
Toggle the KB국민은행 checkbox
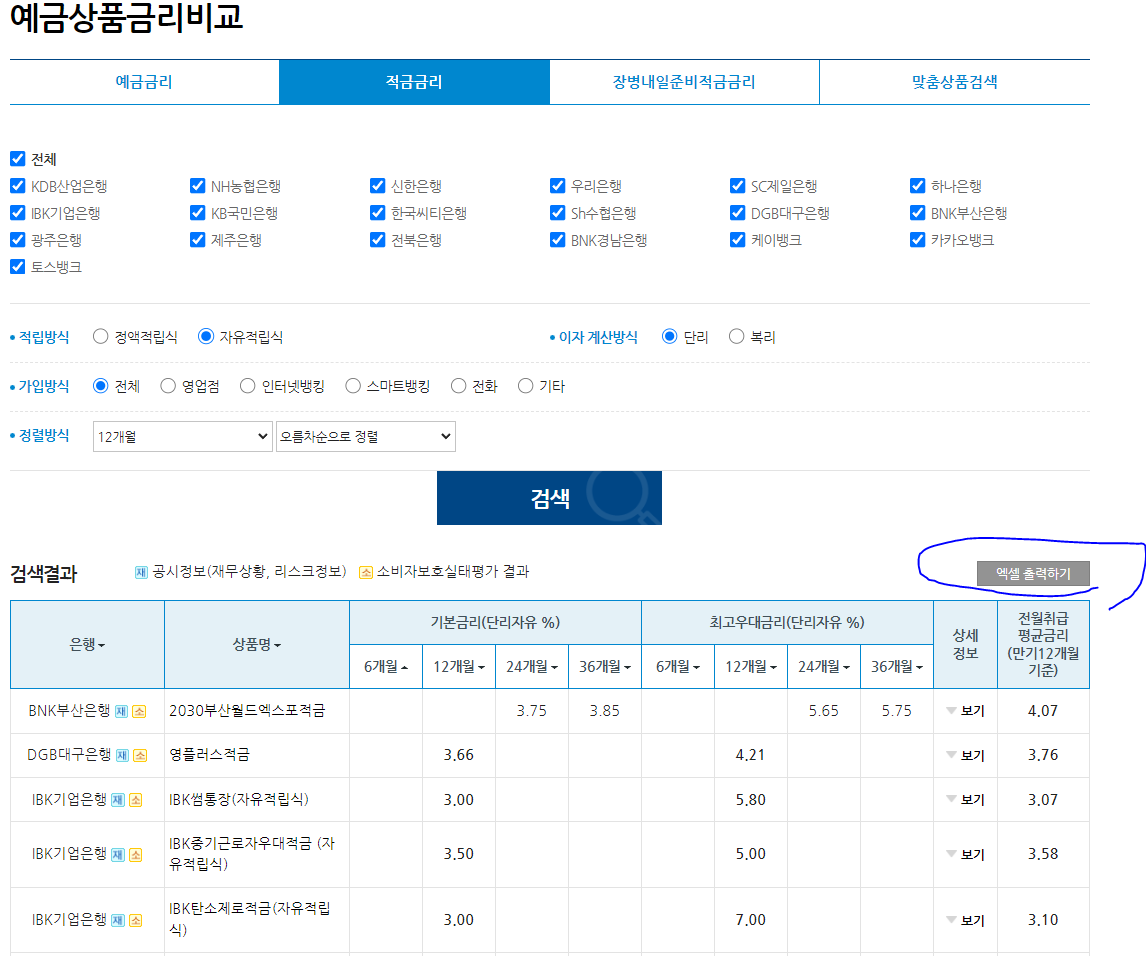197,213
